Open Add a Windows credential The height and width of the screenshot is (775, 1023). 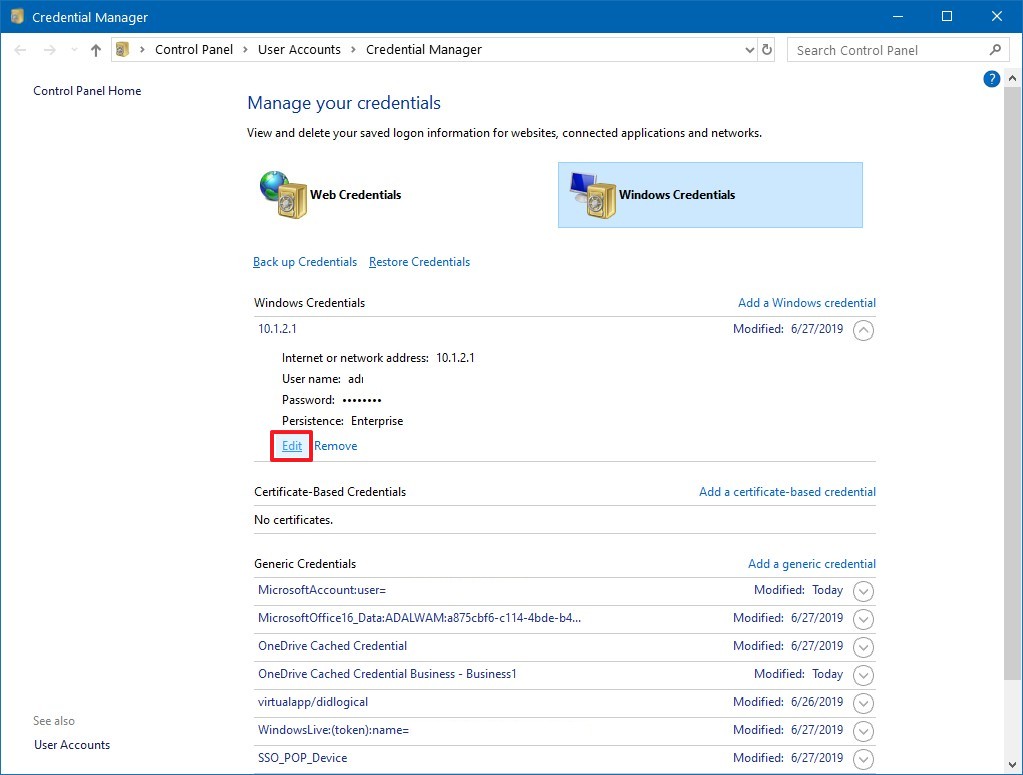807,302
